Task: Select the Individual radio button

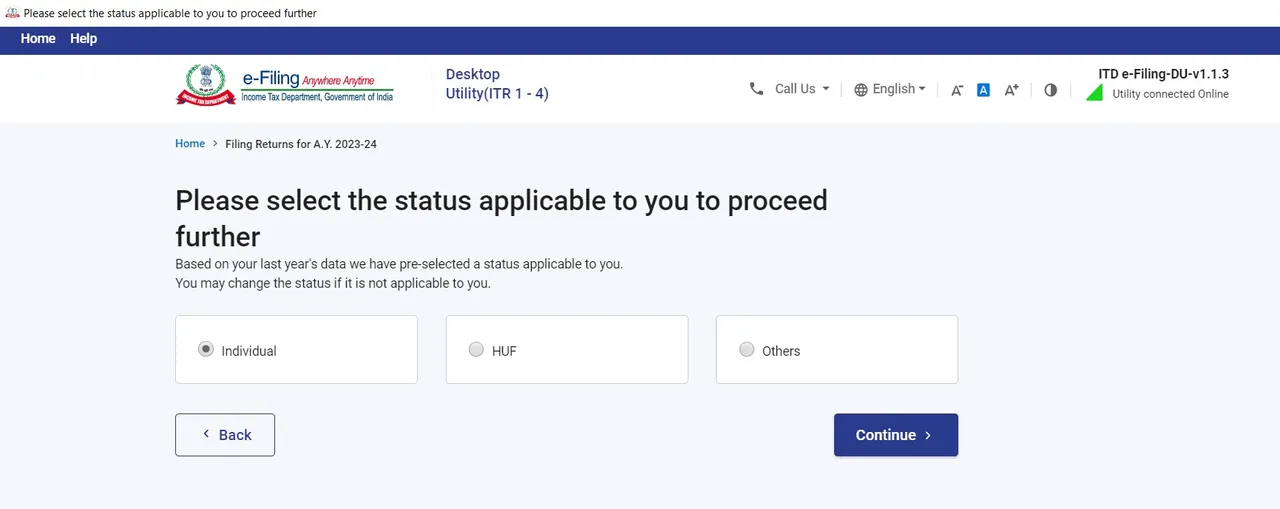Action: 205,349
